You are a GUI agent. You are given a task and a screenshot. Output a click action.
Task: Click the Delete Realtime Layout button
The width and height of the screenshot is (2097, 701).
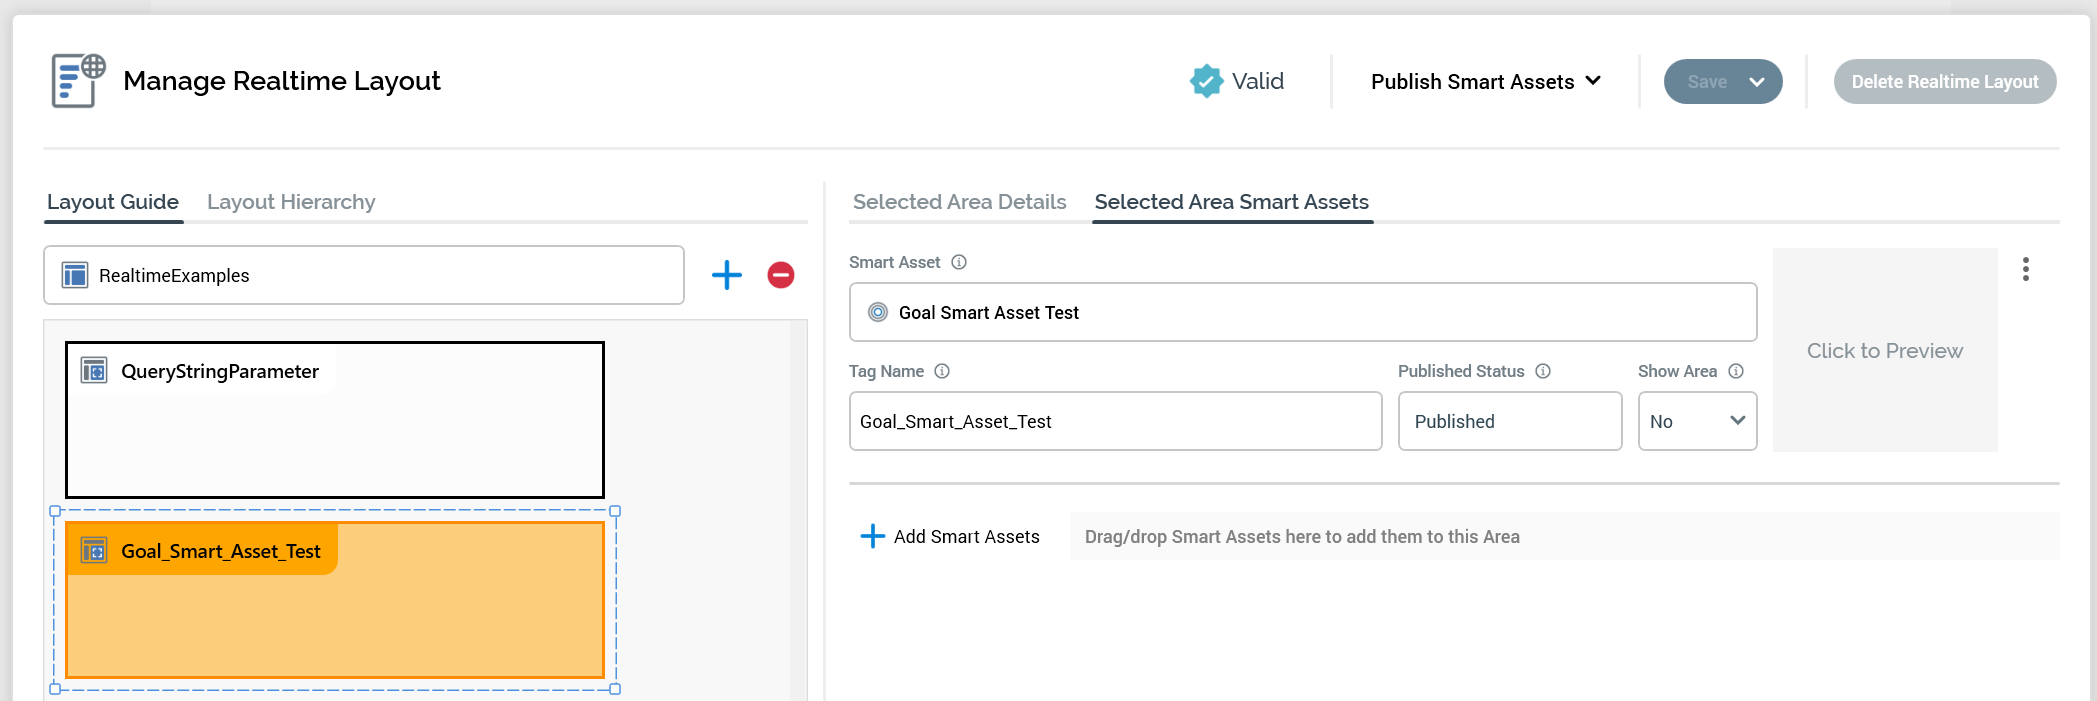1944,82
